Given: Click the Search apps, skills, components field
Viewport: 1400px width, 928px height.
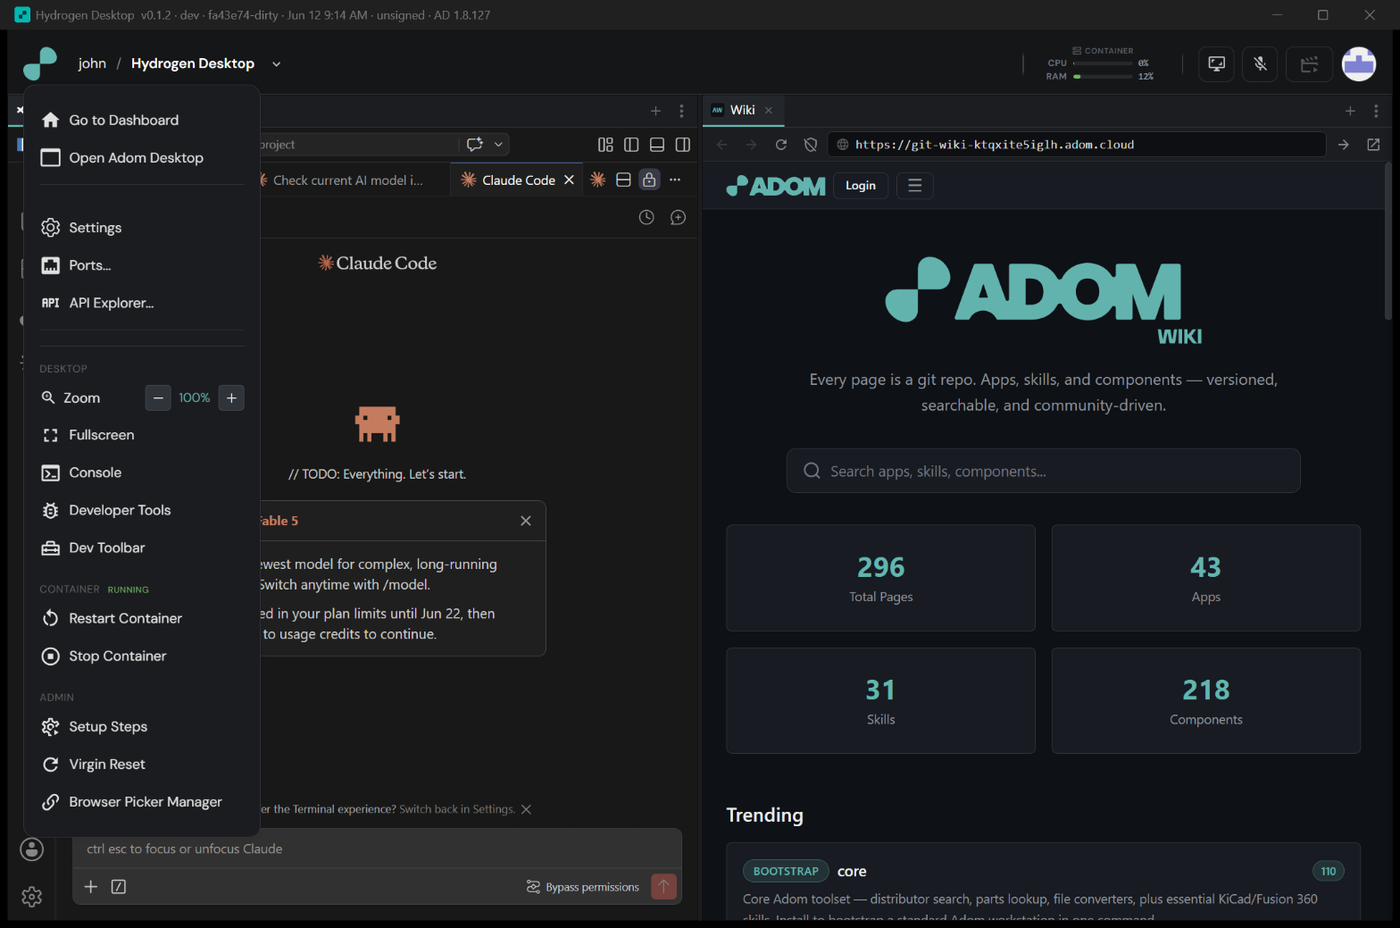Looking at the screenshot, I should click(x=1043, y=471).
